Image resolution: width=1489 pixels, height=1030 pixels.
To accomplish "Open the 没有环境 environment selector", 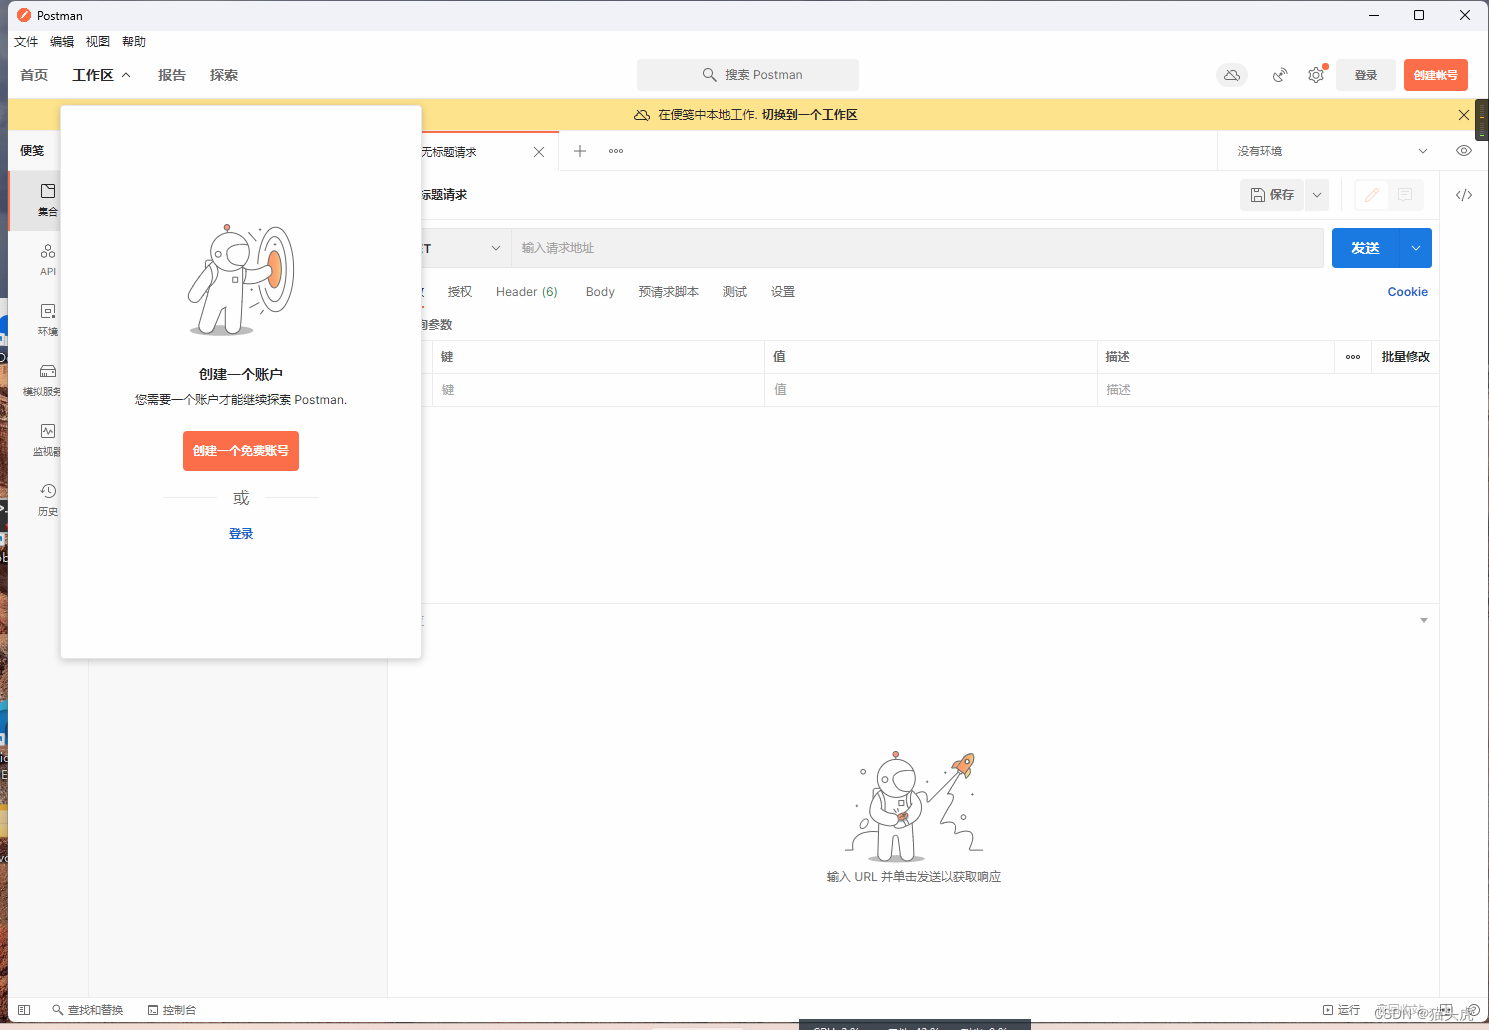I will pos(1332,151).
